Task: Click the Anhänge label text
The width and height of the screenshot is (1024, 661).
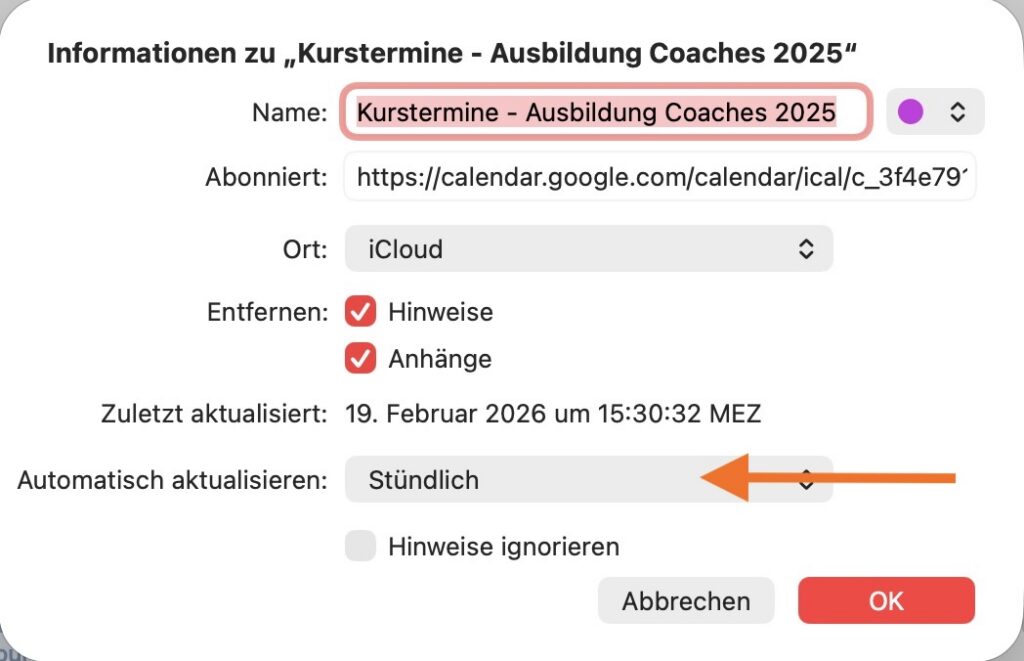Action: pos(440,358)
